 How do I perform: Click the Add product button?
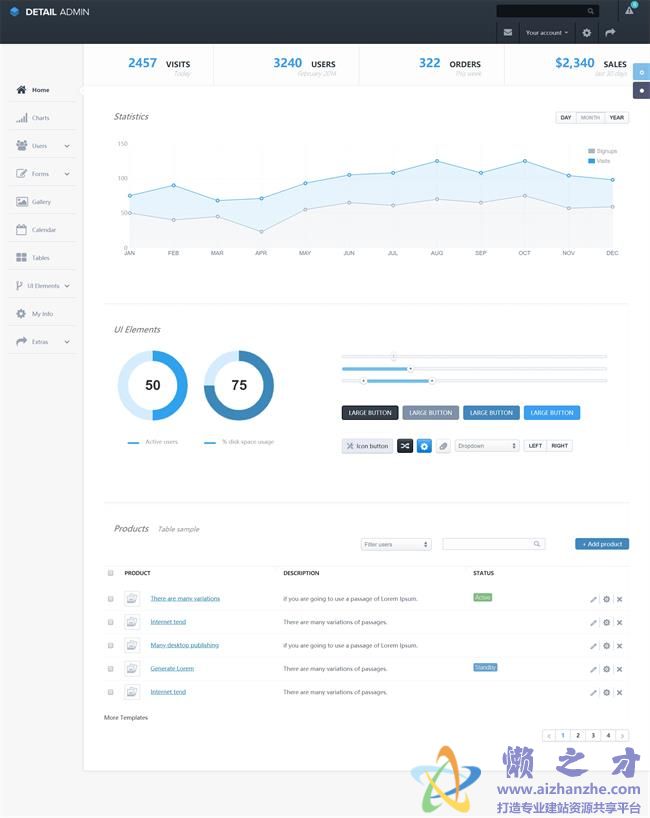(x=602, y=544)
